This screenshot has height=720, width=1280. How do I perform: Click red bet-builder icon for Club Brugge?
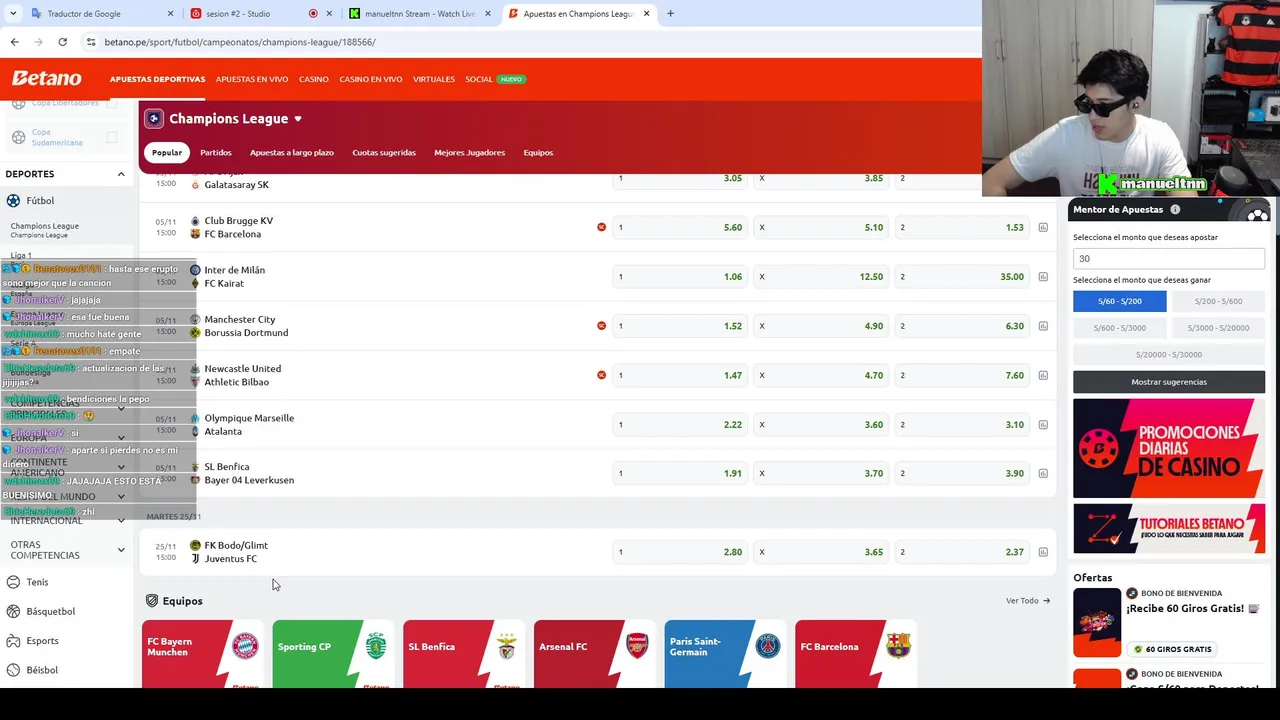[601, 227]
